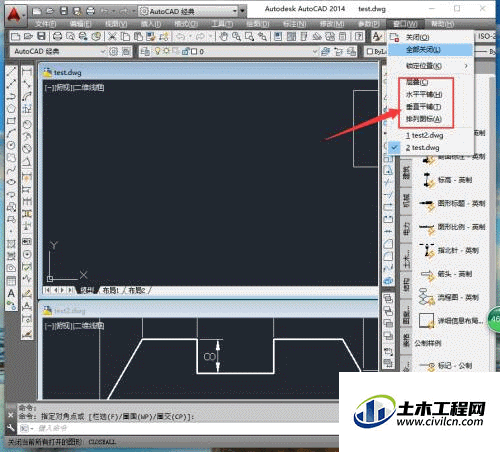The width and height of the screenshot is (500, 452).
Task: Expand quick access toolbar customize arrow
Action: pos(242,11)
